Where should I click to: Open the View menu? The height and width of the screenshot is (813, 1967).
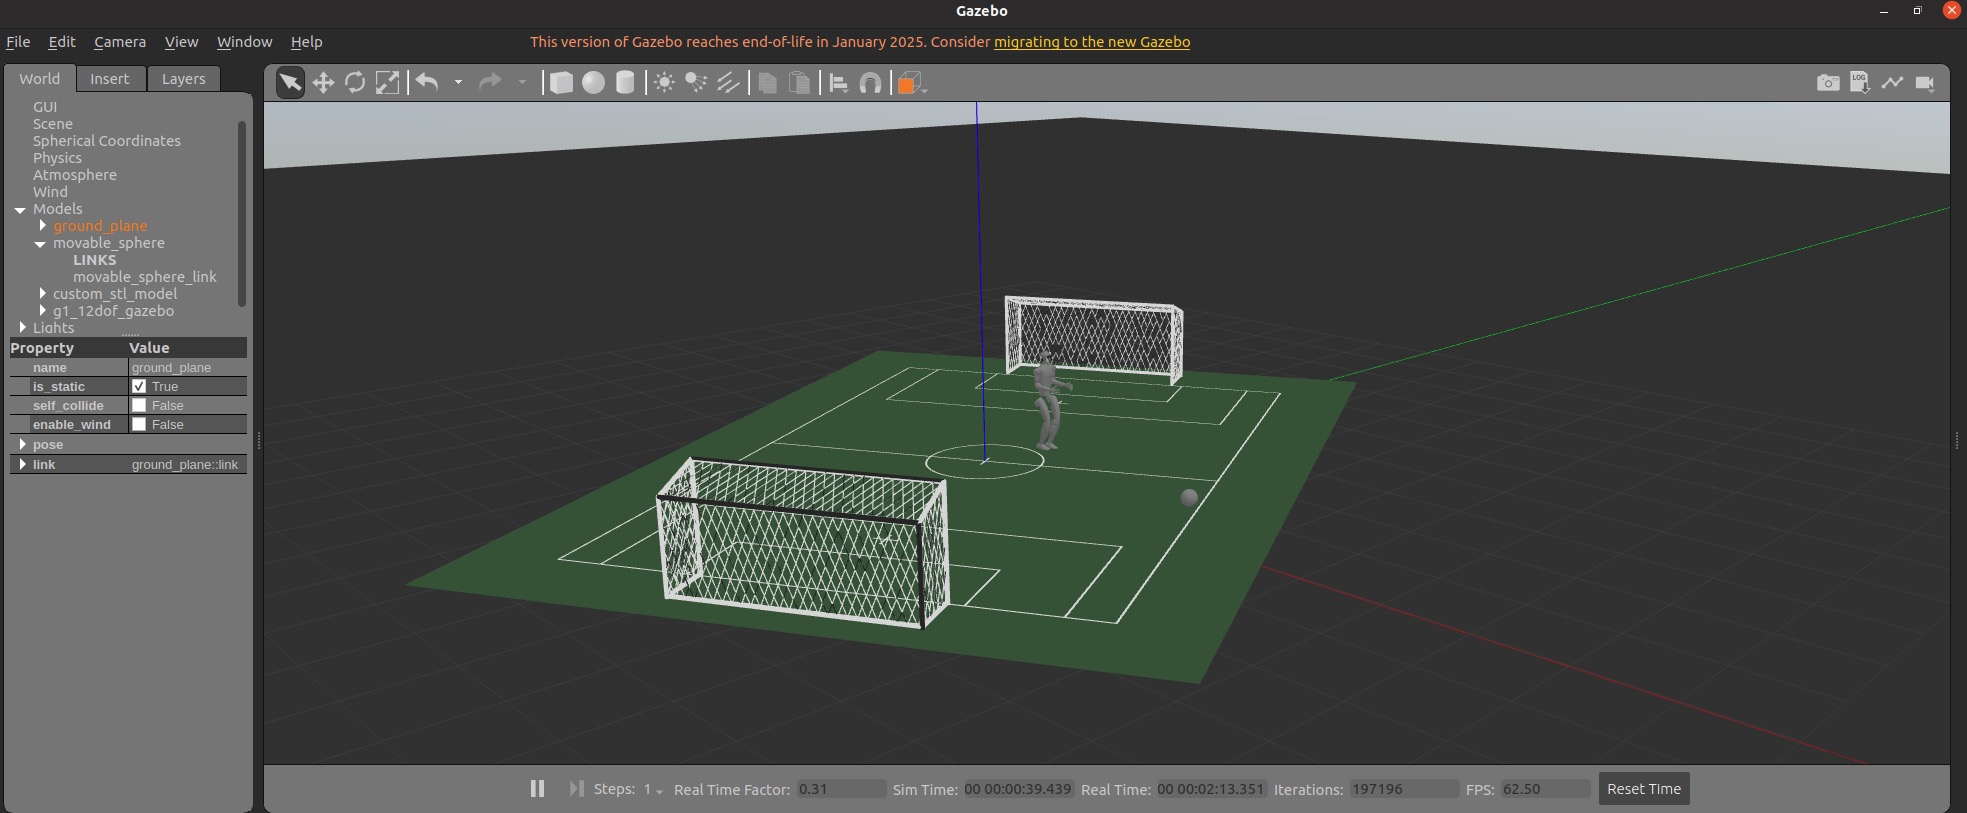click(181, 42)
